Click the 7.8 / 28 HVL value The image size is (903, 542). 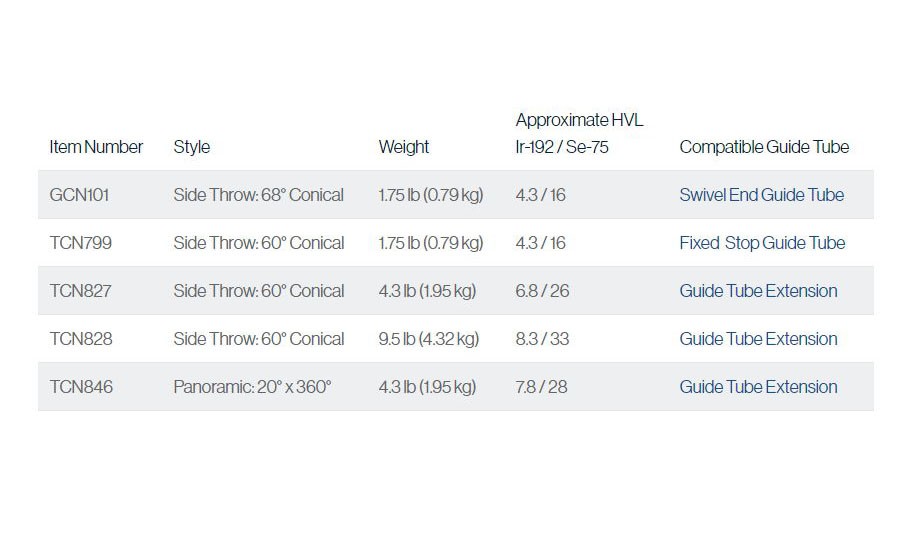541,386
